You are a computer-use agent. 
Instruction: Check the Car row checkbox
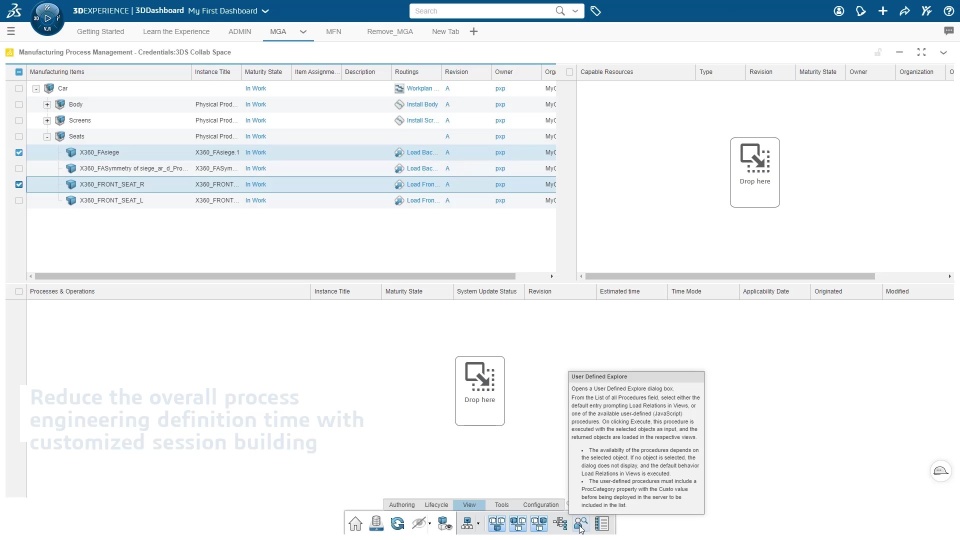[19, 88]
